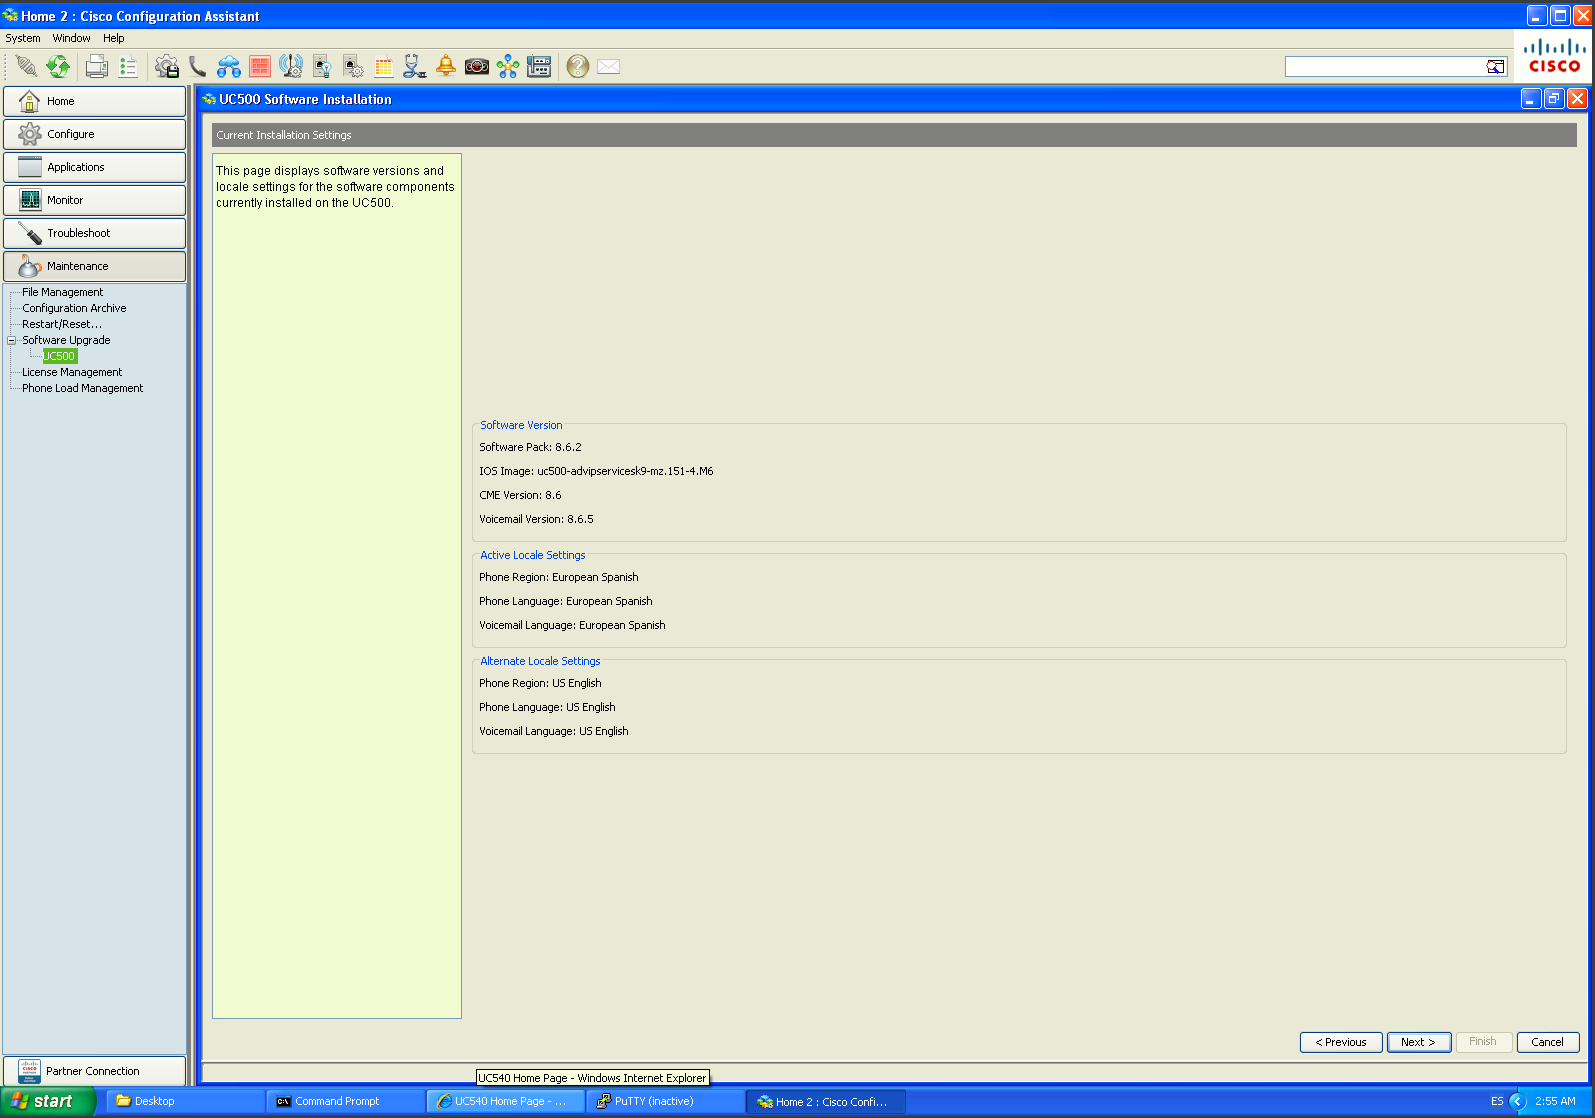Image resolution: width=1595 pixels, height=1118 pixels.
Task: Switch to PuTTY (inactive) taskbar item
Action: pyautogui.click(x=665, y=1101)
